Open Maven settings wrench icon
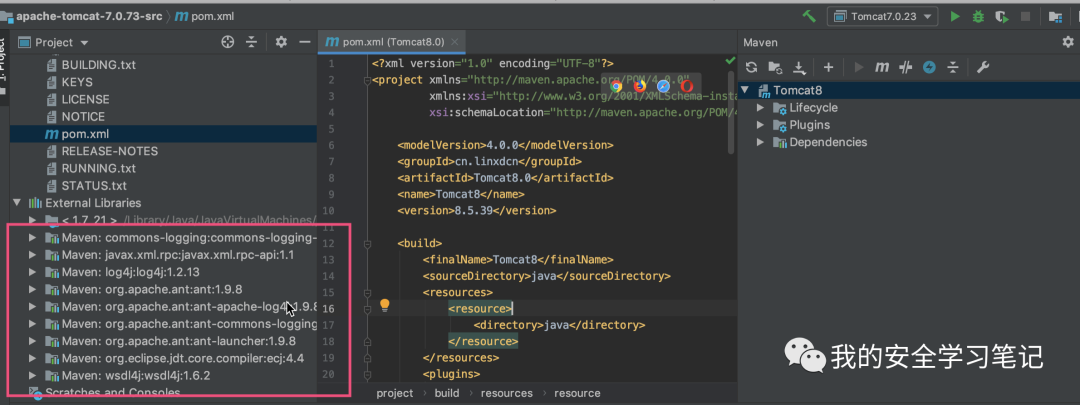The height and width of the screenshot is (405, 1080). tap(983, 67)
